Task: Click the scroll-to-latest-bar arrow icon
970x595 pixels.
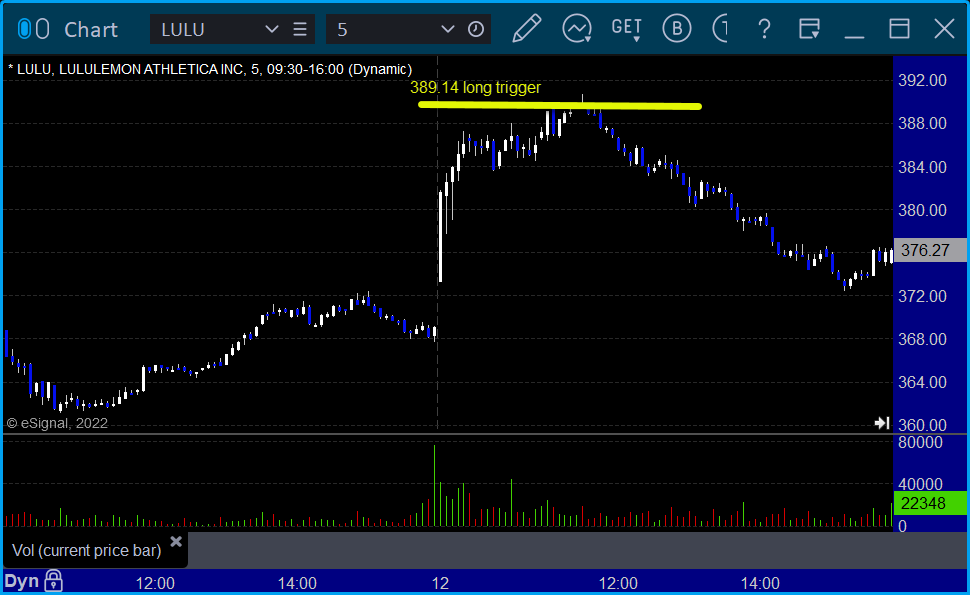Action: pyautogui.click(x=882, y=423)
